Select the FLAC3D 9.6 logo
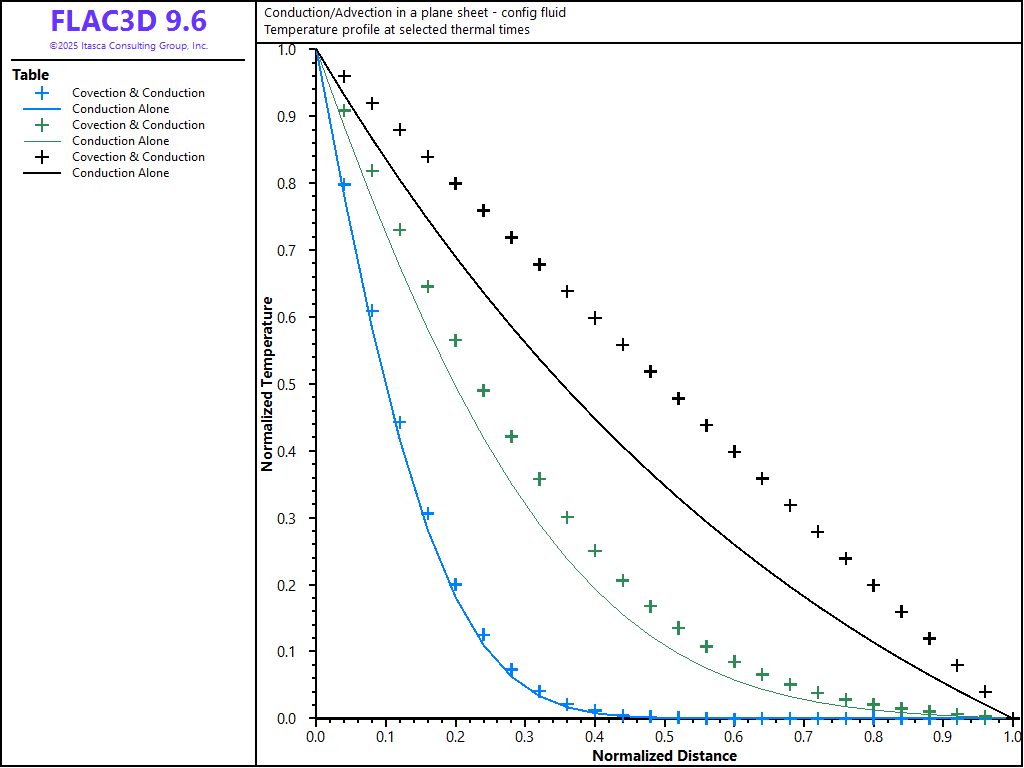Viewport: 1024px width, 768px height. click(128, 22)
